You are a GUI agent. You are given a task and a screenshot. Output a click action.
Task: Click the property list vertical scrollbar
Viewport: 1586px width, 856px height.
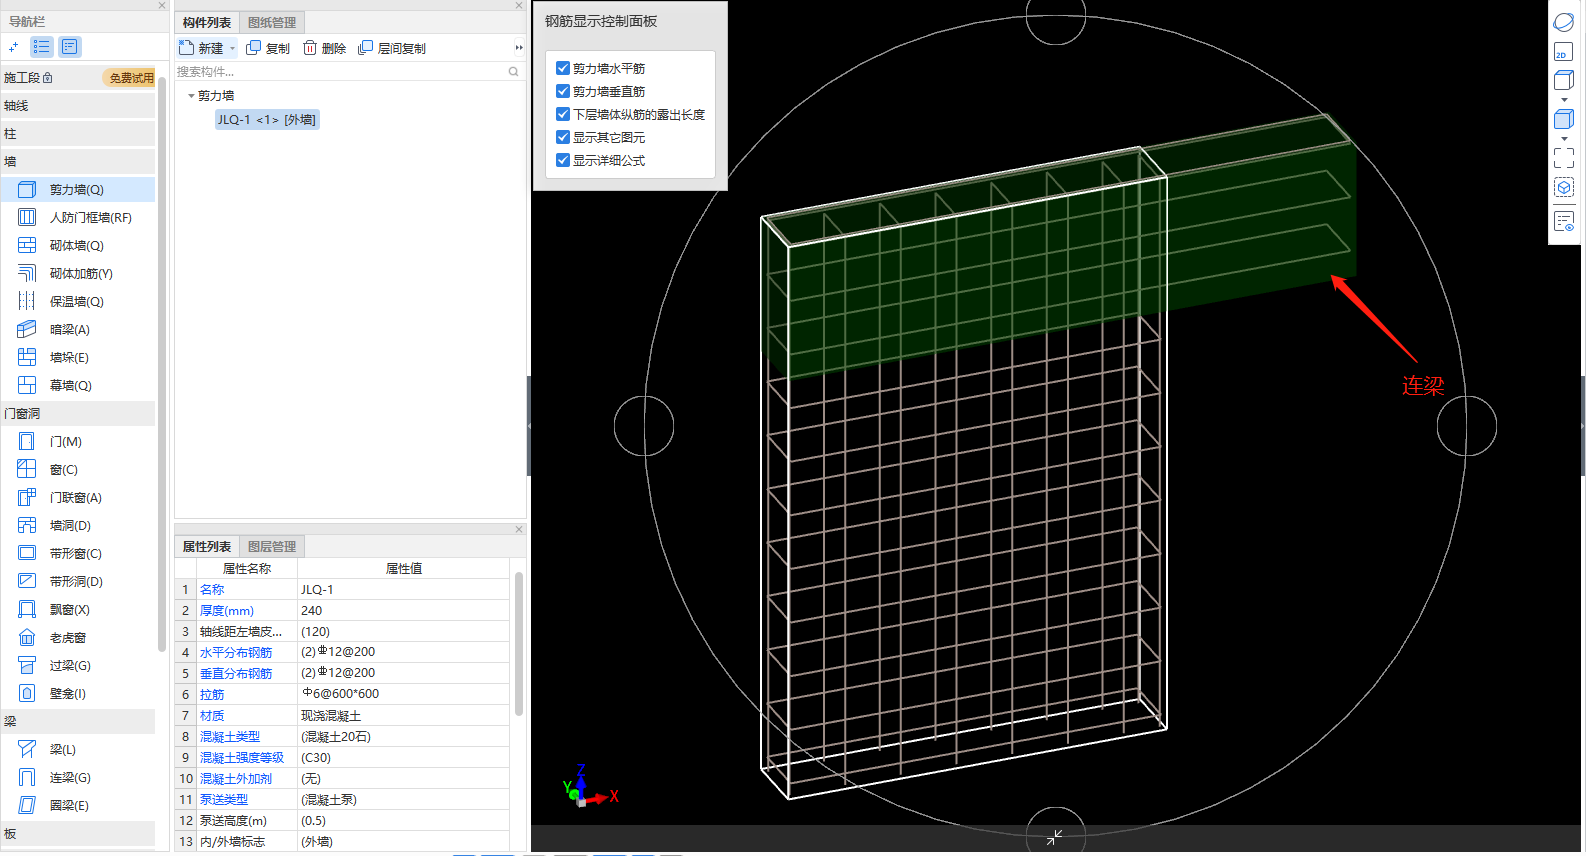click(518, 644)
